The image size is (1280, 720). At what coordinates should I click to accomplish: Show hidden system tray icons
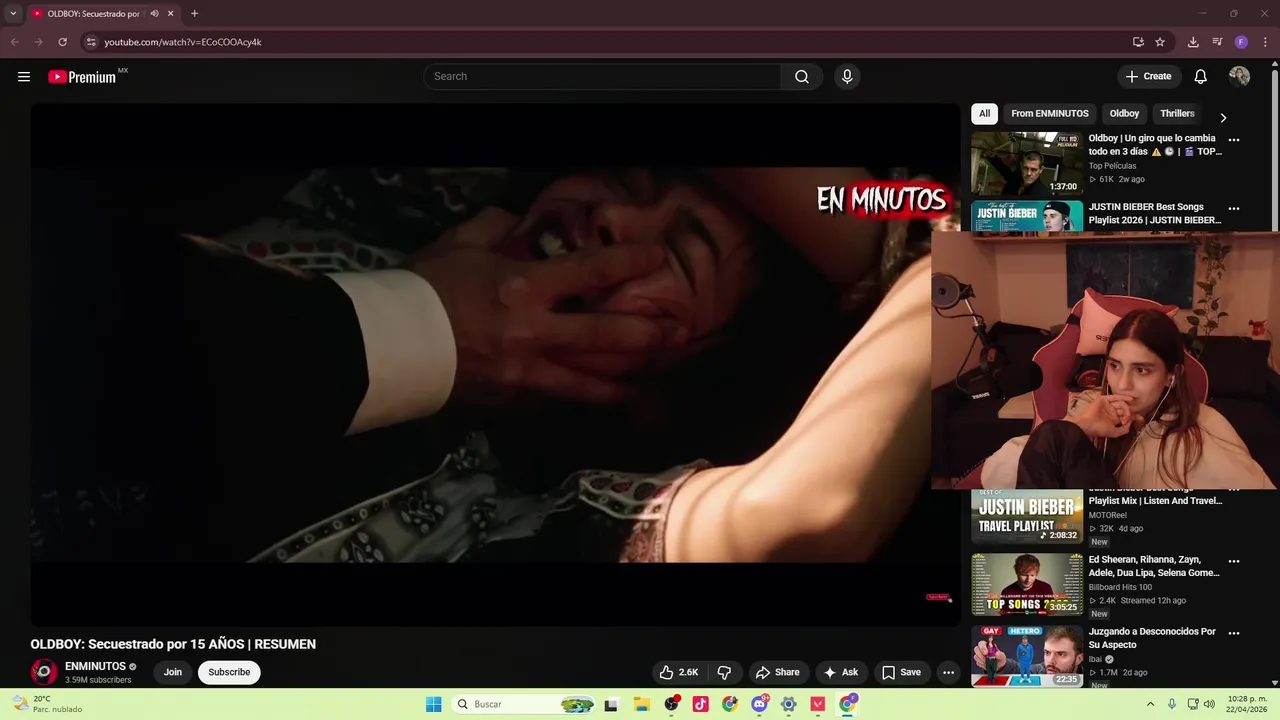click(1150, 704)
